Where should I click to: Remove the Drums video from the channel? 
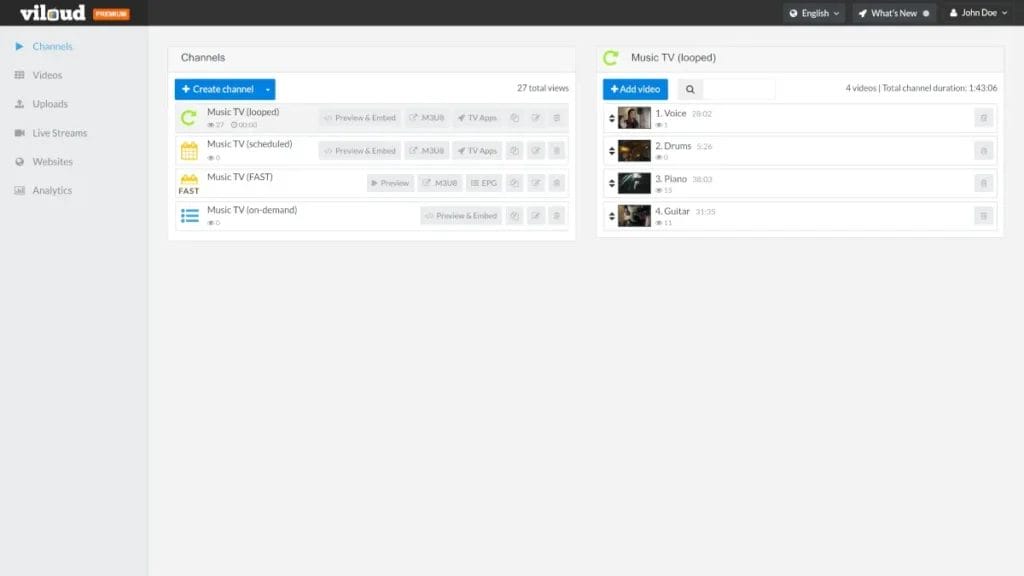click(983, 151)
